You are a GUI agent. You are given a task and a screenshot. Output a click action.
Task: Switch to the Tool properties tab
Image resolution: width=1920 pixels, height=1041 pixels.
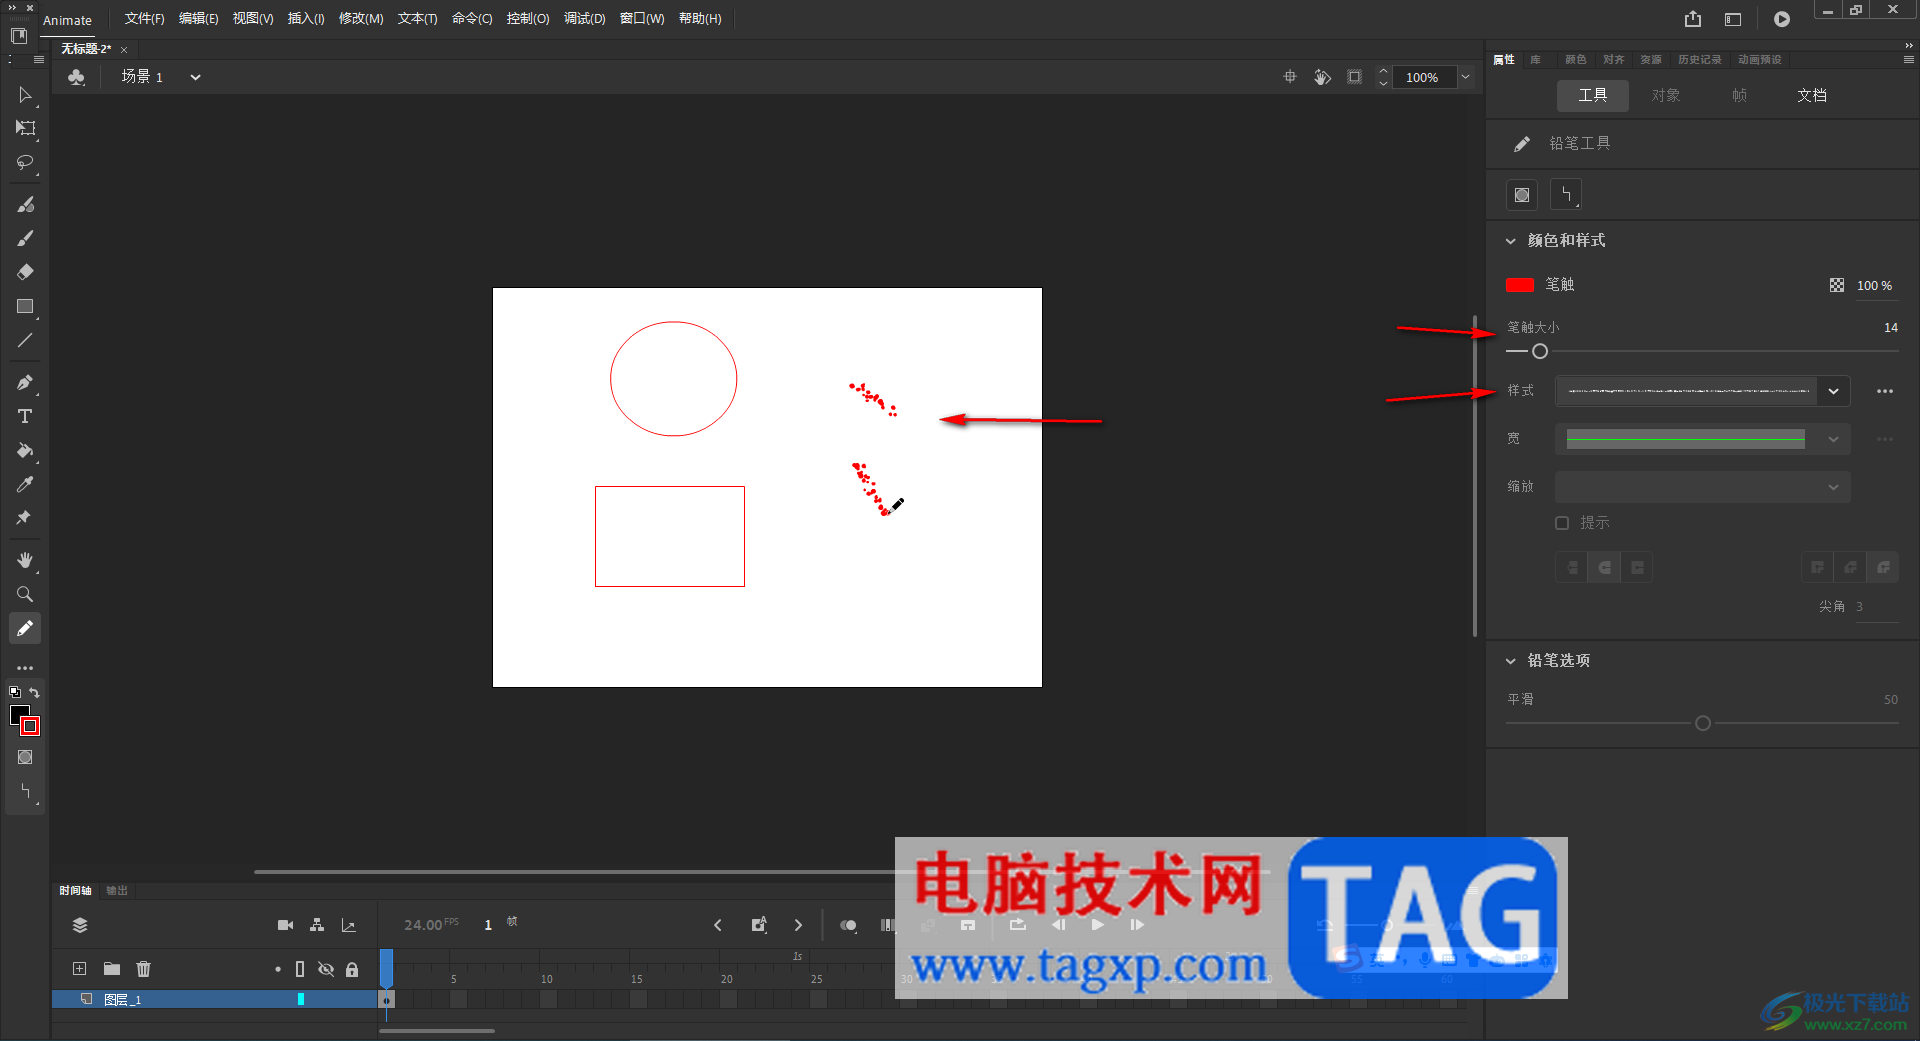tap(1593, 95)
